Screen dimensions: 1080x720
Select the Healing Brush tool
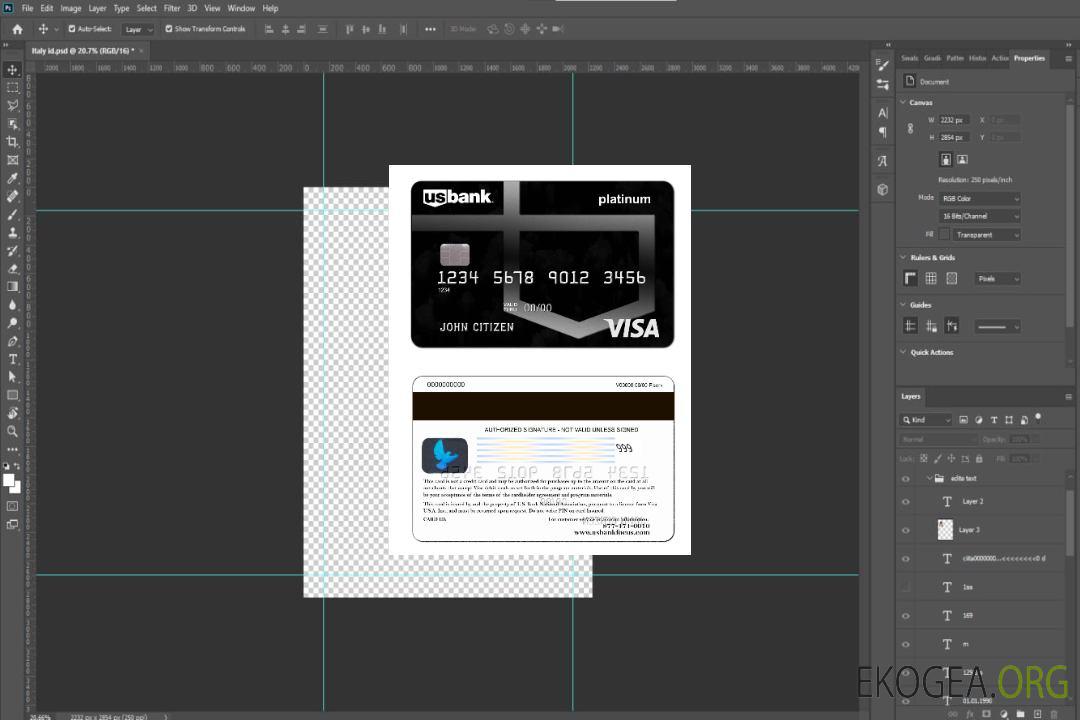tap(12, 196)
